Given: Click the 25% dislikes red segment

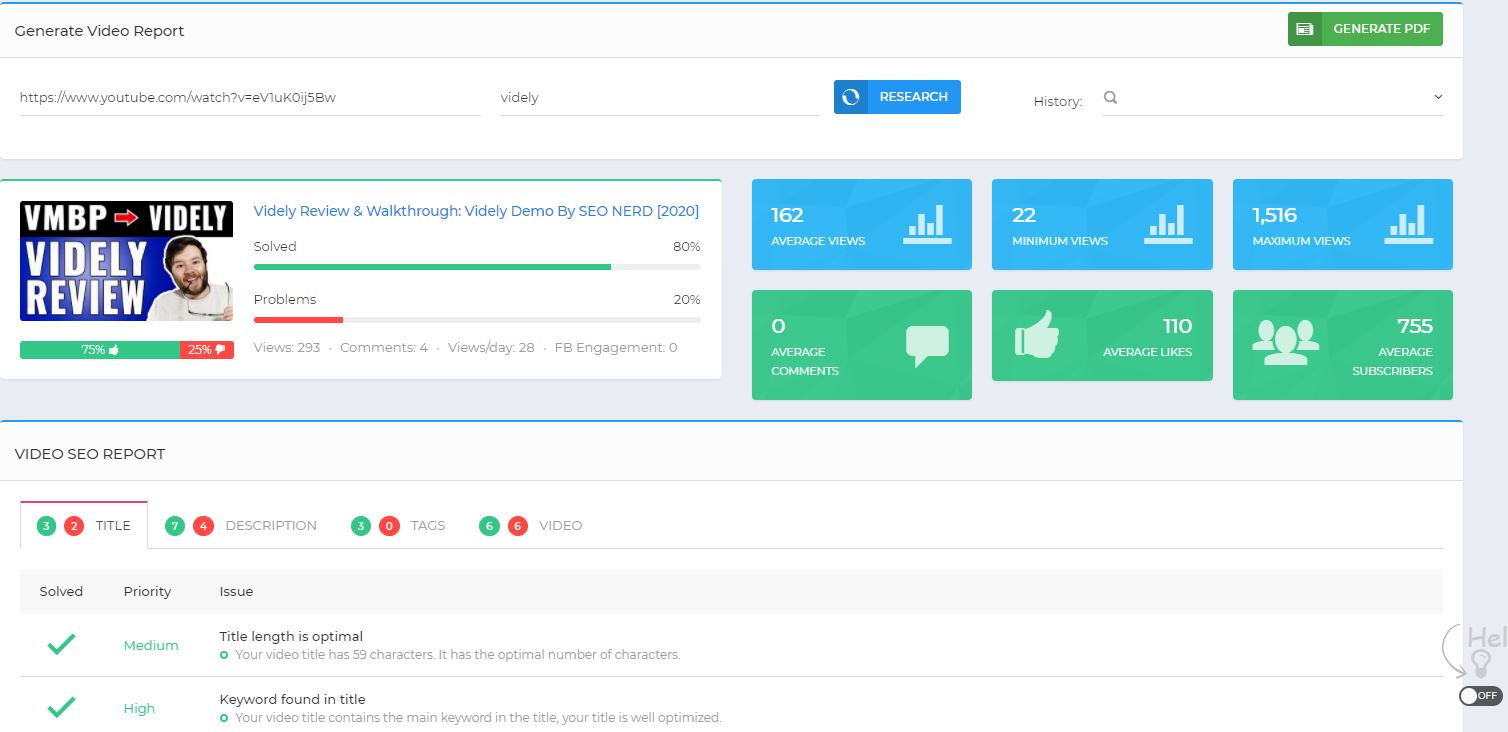Looking at the screenshot, I should (207, 350).
